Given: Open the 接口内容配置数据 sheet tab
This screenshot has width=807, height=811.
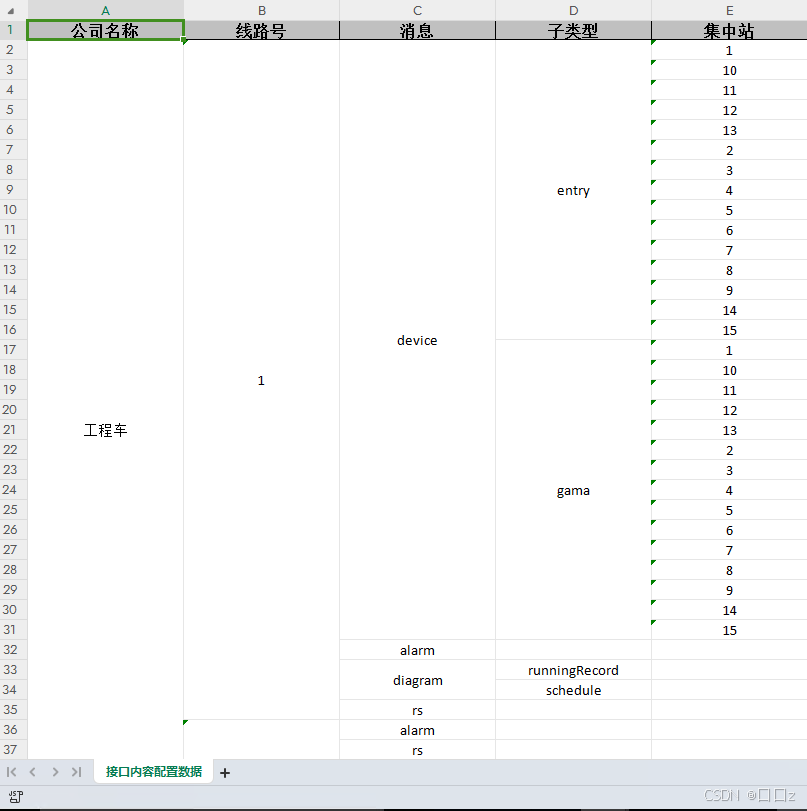Looking at the screenshot, I should click(x=154, y=772).
